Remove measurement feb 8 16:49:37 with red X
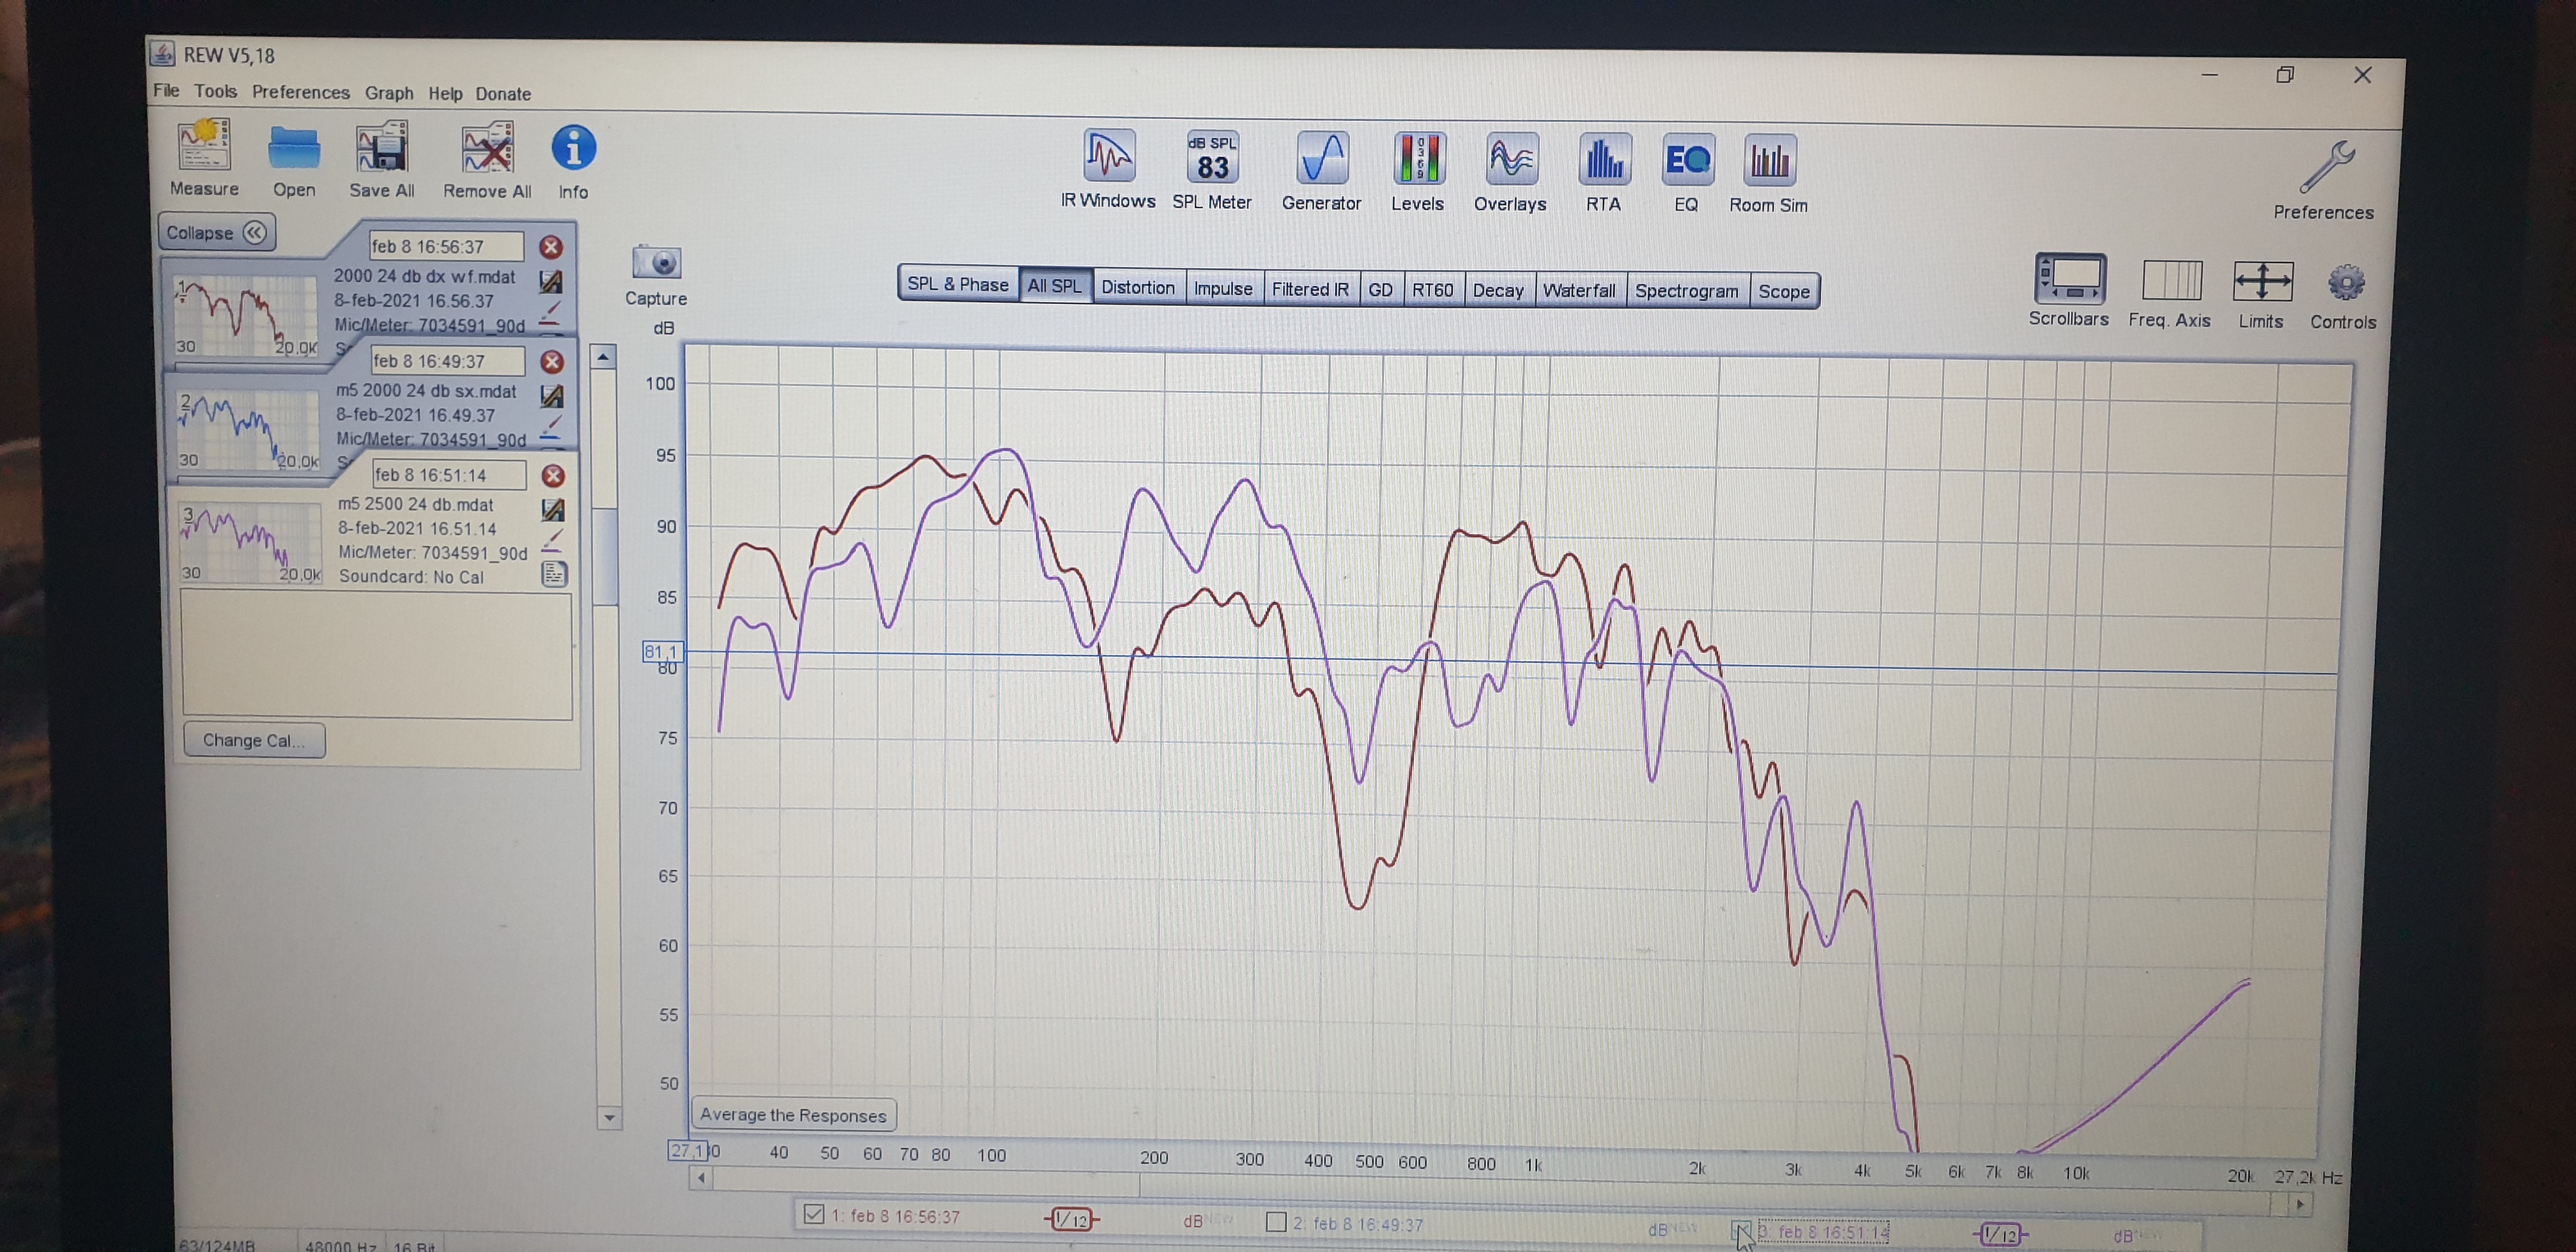Viewport: 2576px width, 1252px height. point(552,362)
